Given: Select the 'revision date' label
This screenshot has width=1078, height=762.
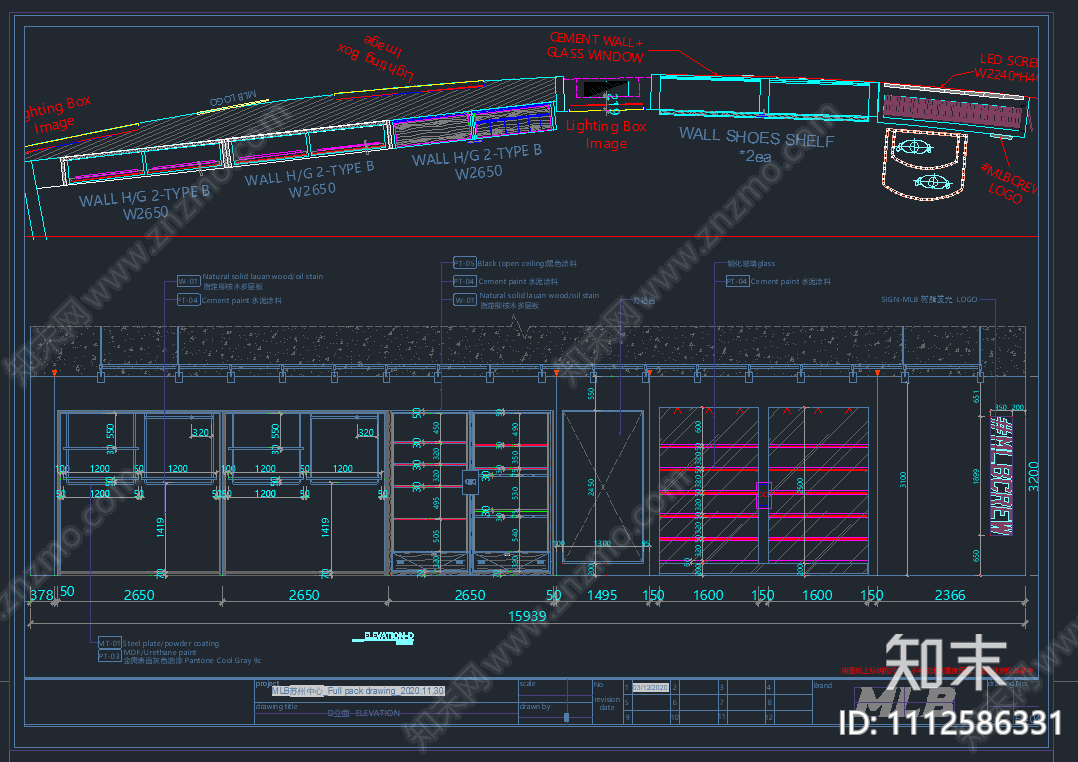Looking at the screenshot, I should click(x=606, y=703).
